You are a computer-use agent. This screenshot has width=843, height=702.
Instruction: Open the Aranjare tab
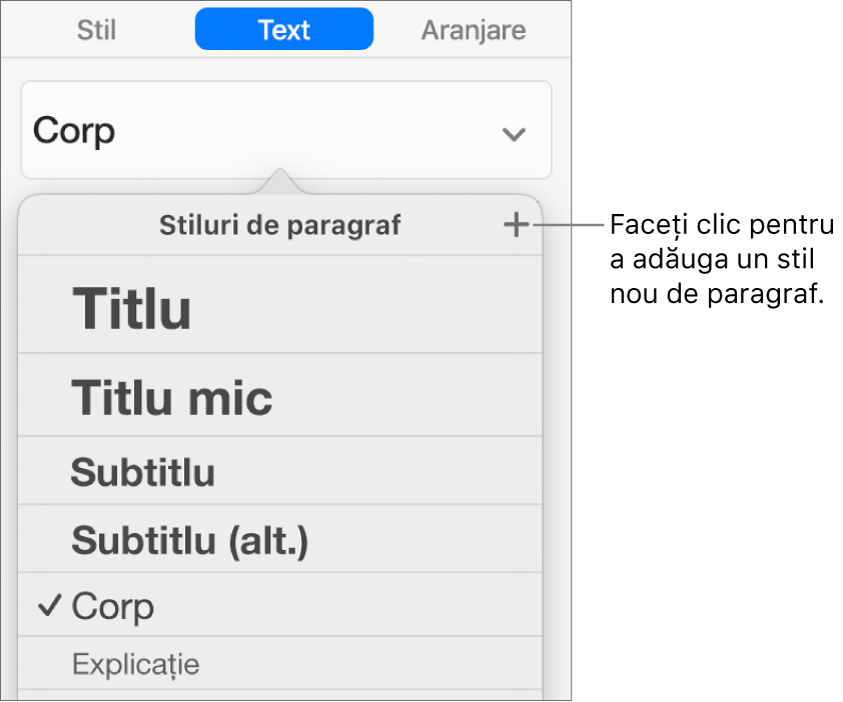(x=473, y=30)
